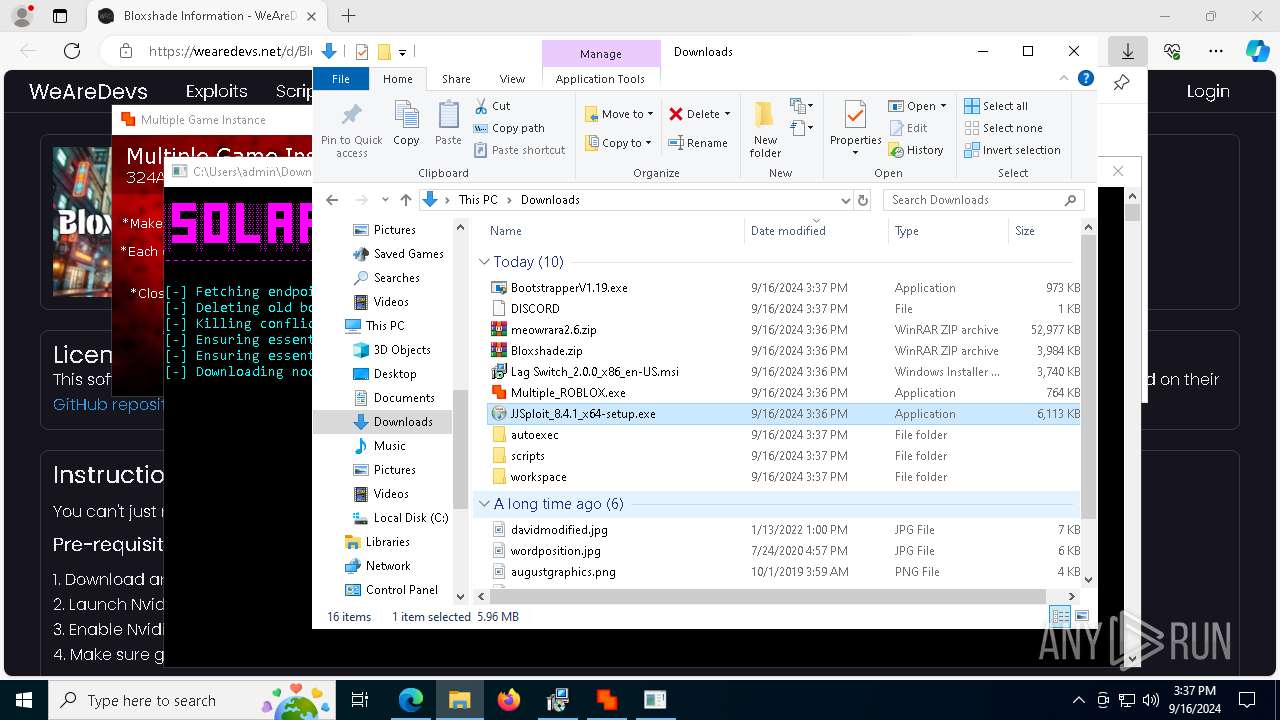This screenshot has width=1280, height=720.
Task: Open Explorer Help question mark icon
Action: [x=1085, y=78]
